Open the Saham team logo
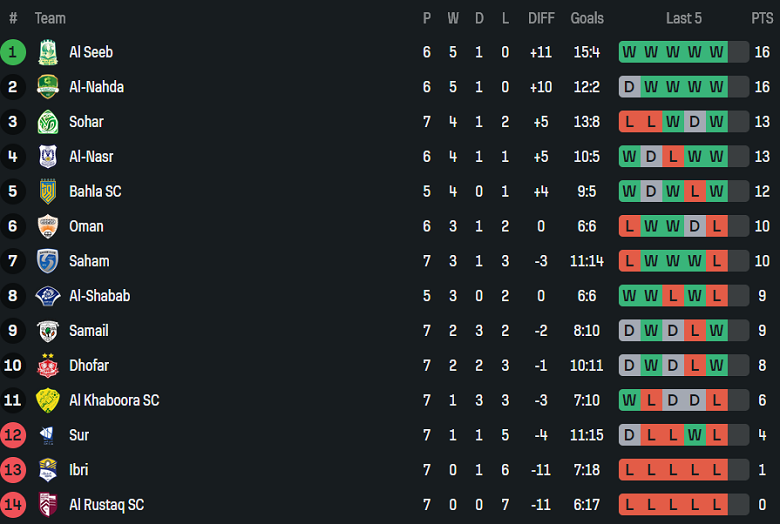 coord(47,261)
